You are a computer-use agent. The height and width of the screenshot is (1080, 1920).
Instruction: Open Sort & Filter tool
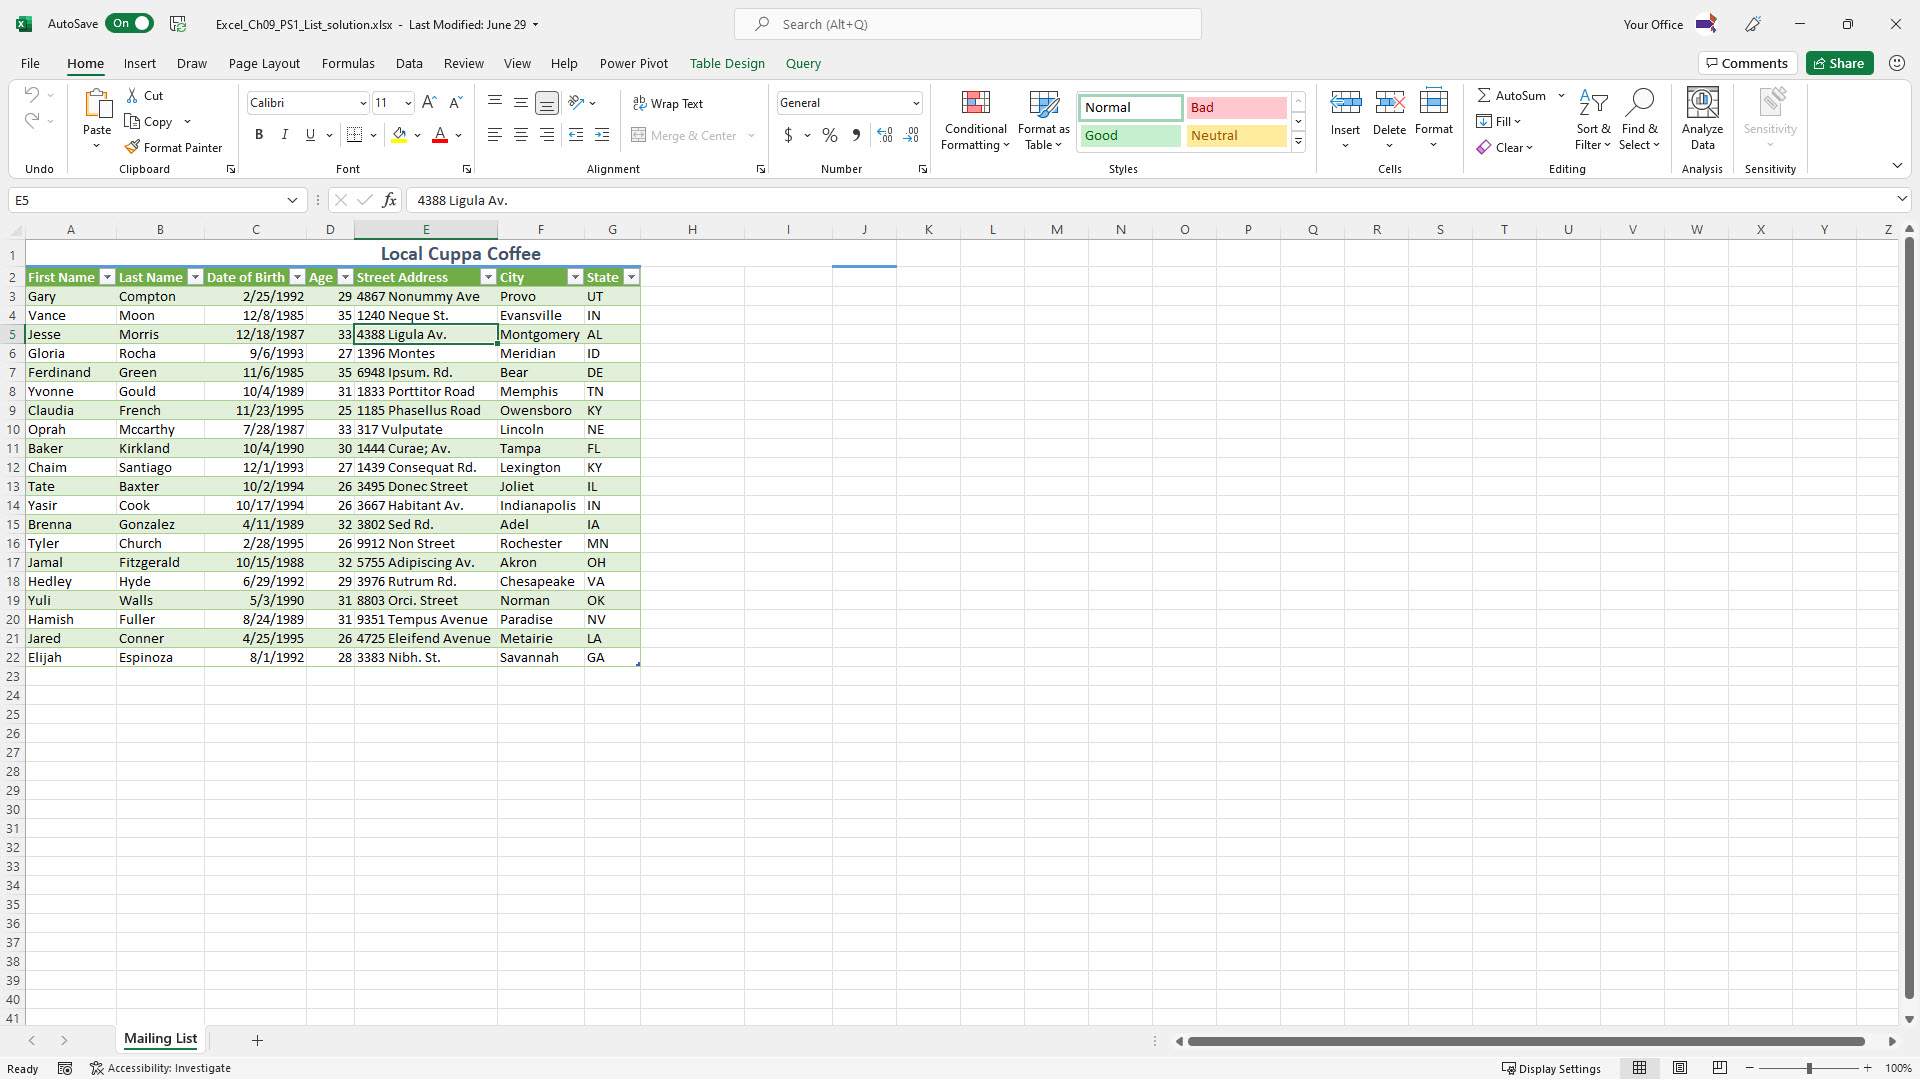click(x=1593, y=118)
